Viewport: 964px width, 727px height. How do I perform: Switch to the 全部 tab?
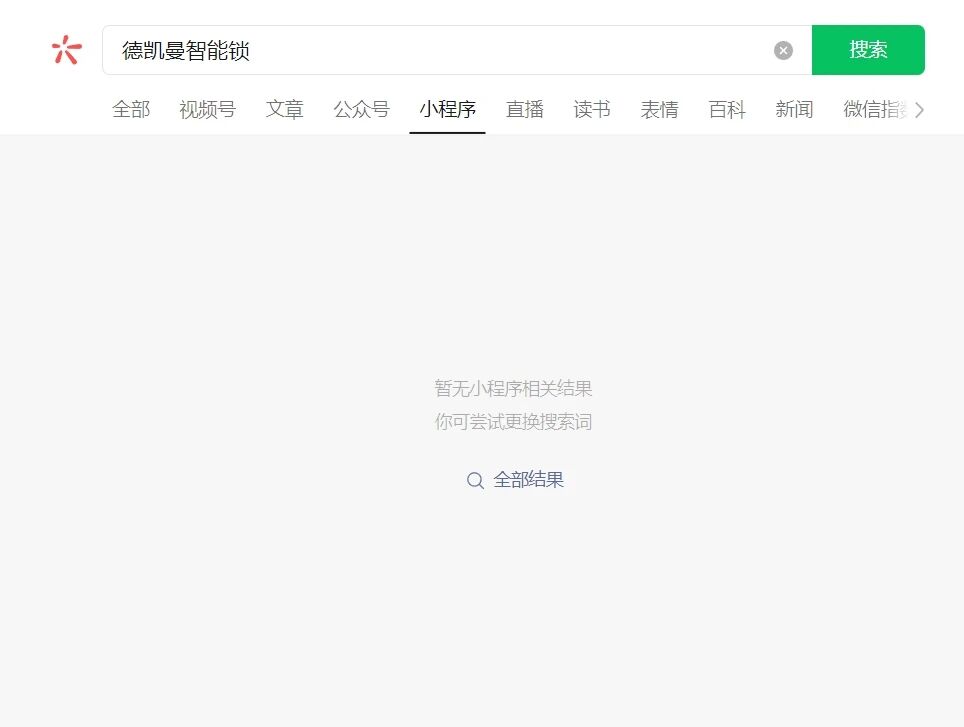(131, 109)
